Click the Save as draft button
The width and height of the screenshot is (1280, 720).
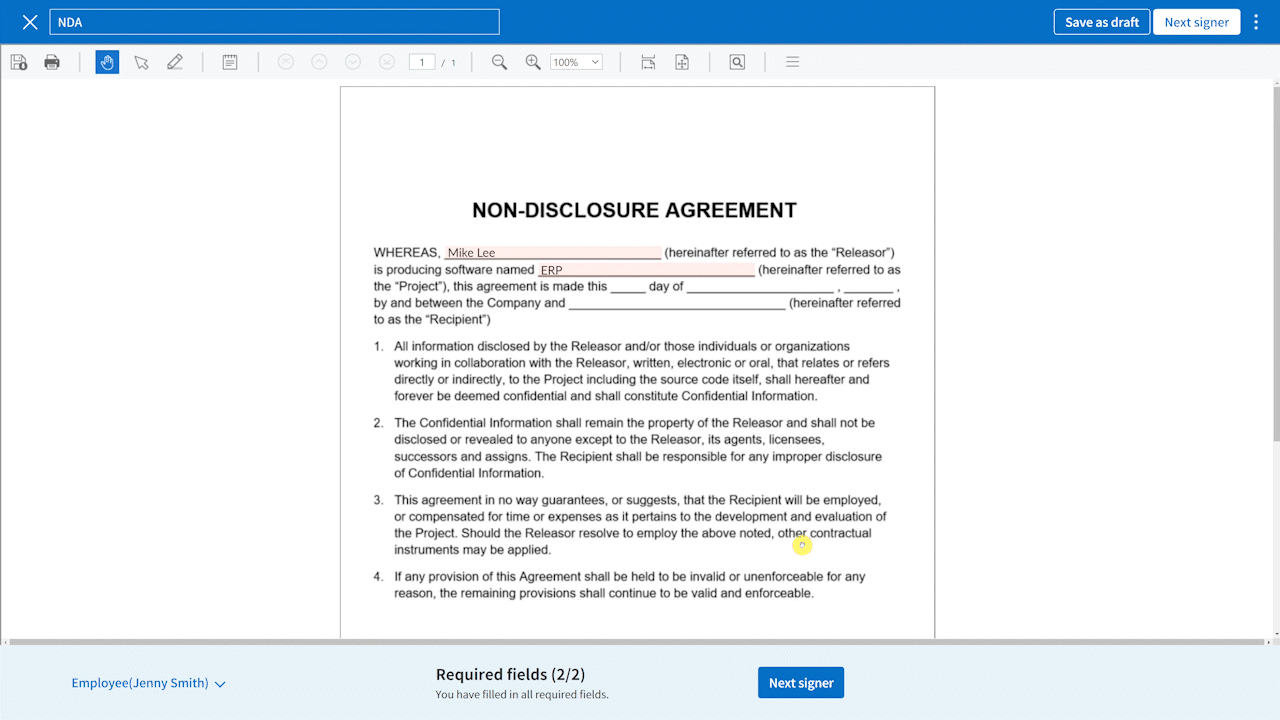pos(1101,22)
